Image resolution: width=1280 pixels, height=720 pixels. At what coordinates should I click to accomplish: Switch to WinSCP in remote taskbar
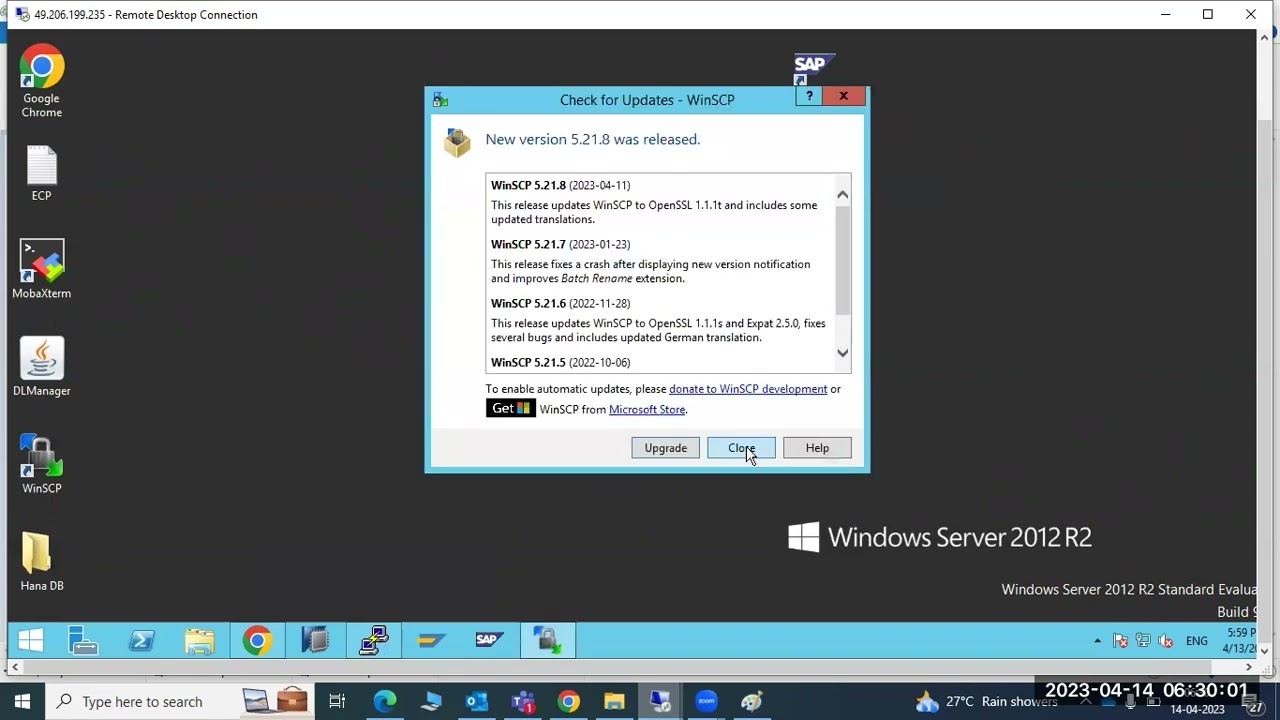[548, 641]
